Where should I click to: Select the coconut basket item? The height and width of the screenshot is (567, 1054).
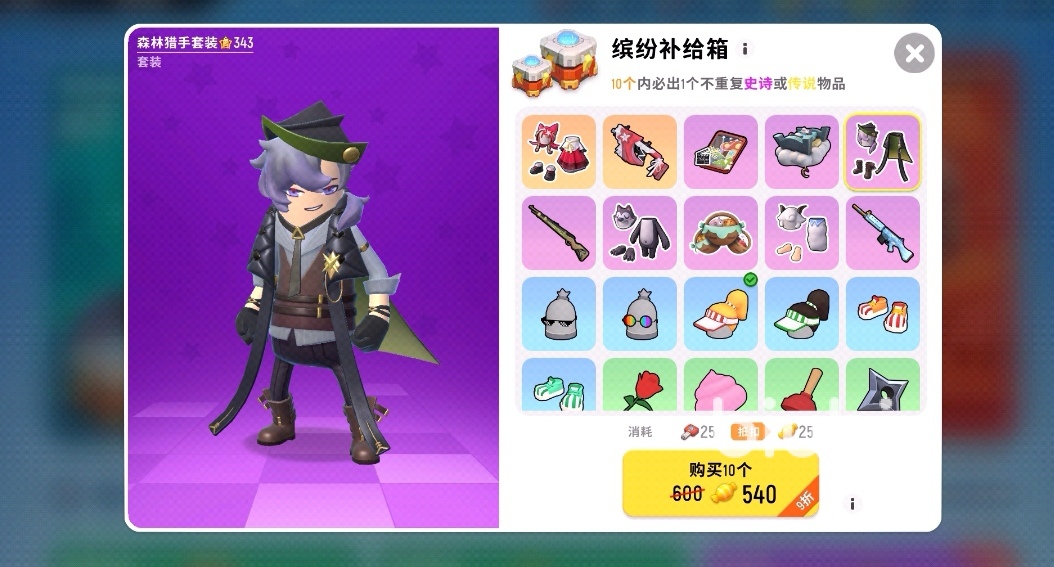coord(721,233)
